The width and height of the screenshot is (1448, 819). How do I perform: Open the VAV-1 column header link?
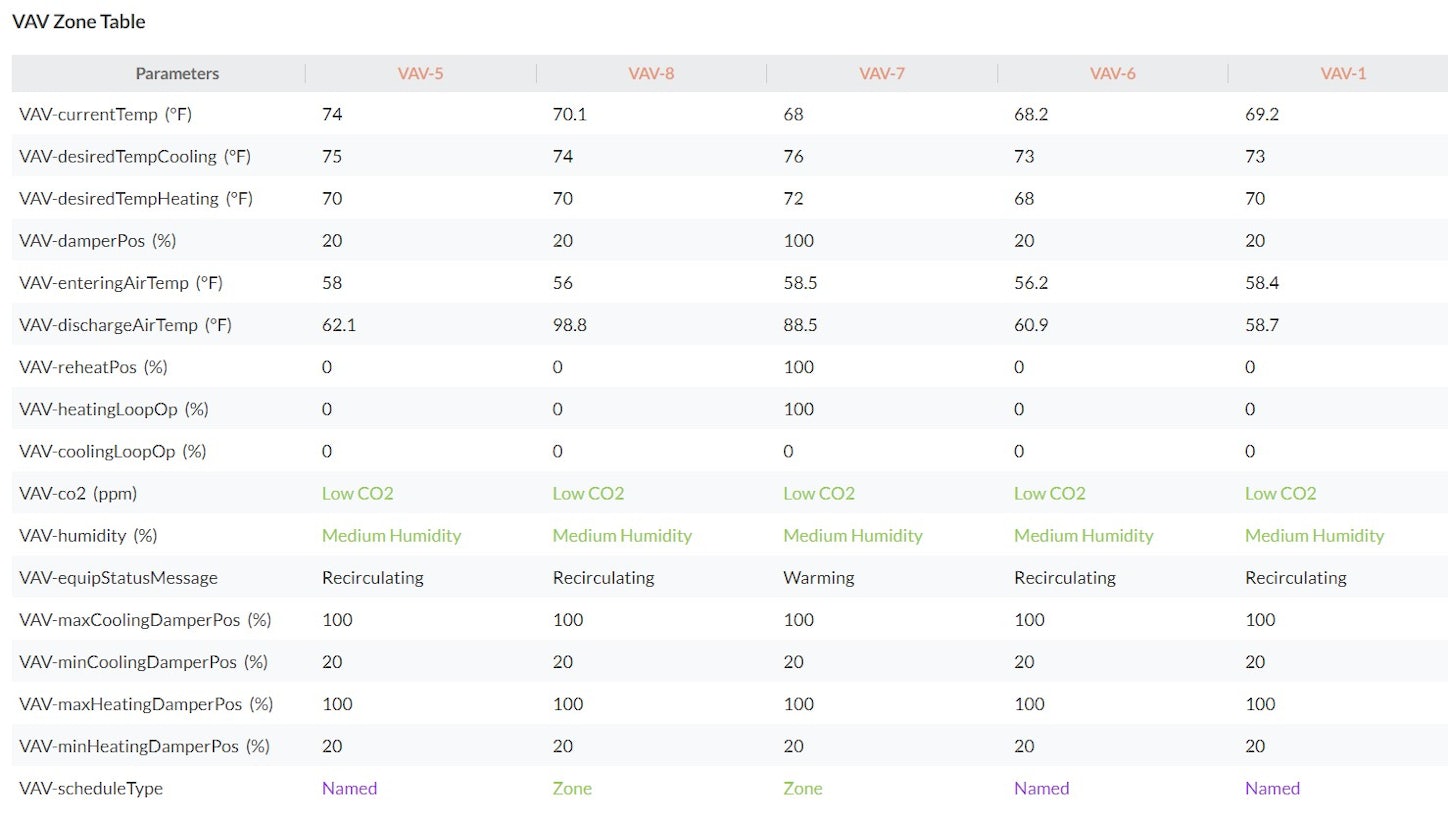[1343, 73]
